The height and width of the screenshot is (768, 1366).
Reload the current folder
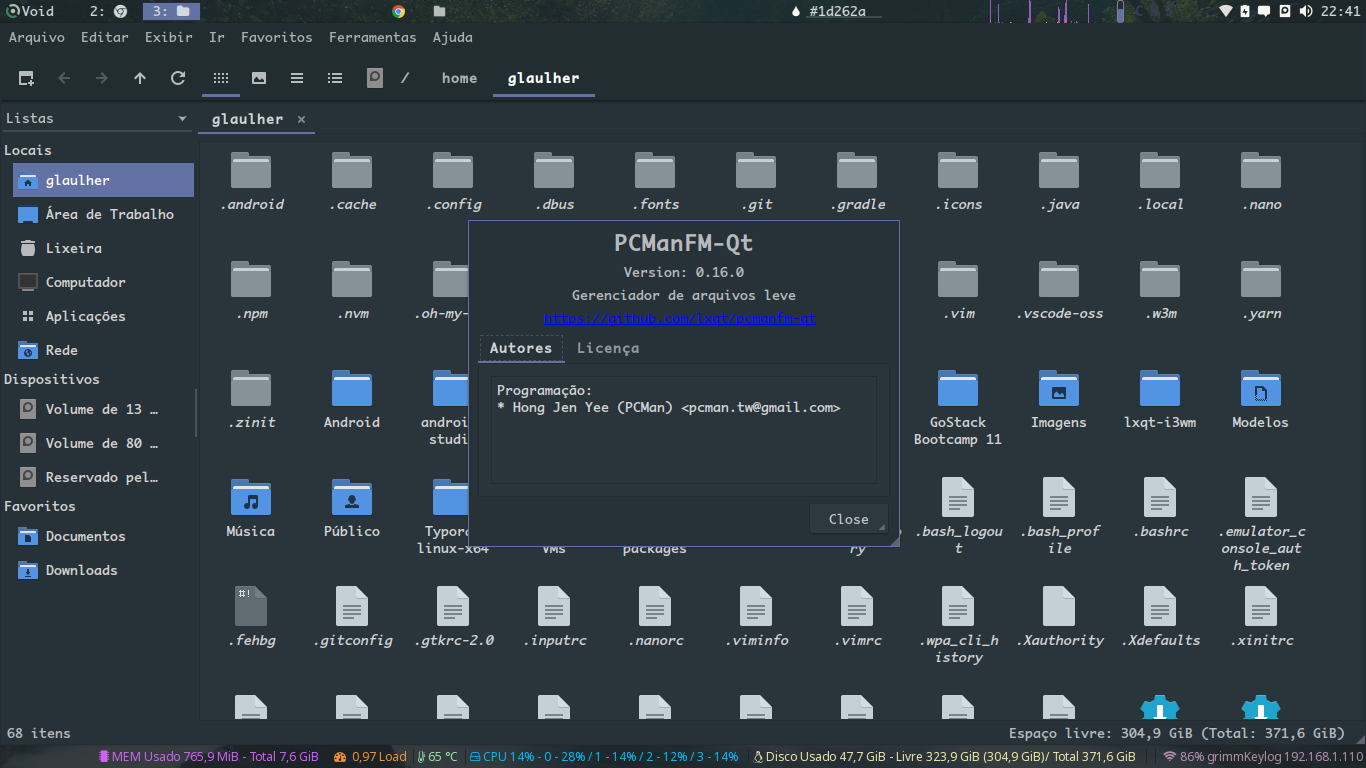coord(178,78)
